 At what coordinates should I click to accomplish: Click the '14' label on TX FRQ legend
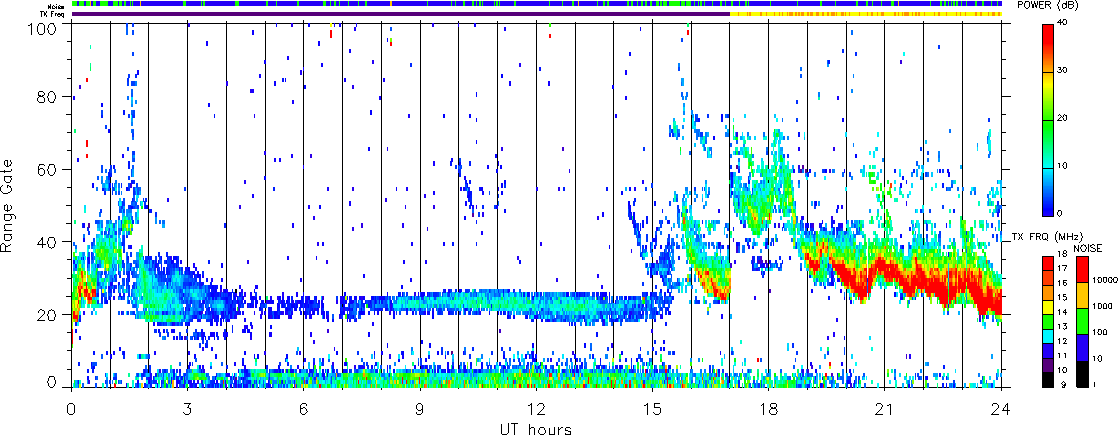1062,312
